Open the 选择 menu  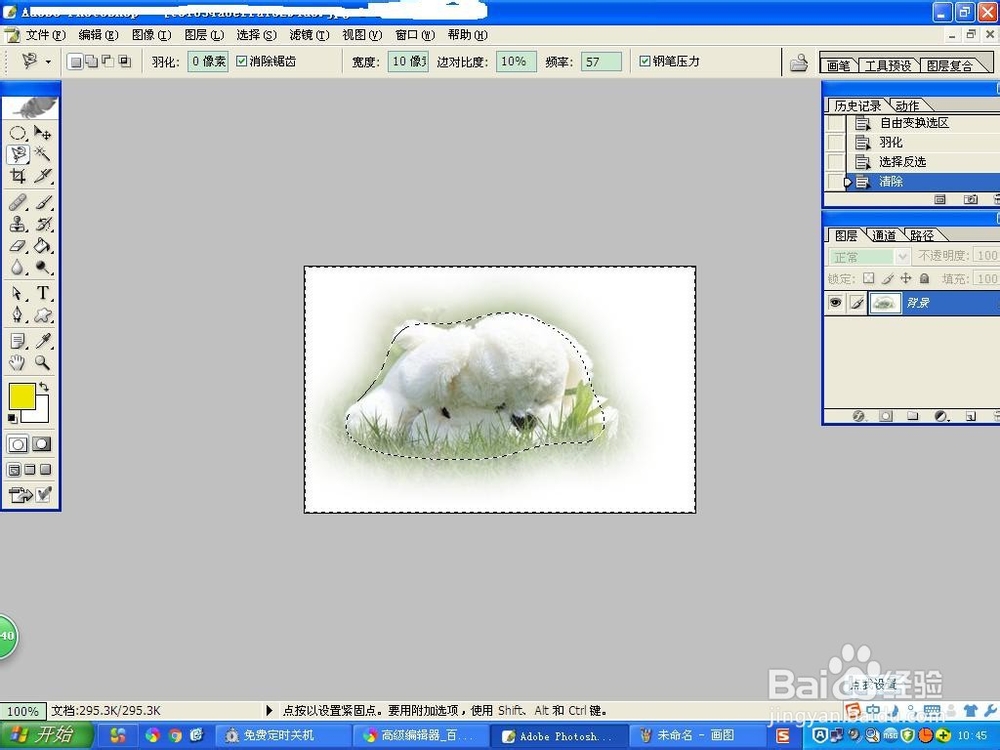click(256, 34)
